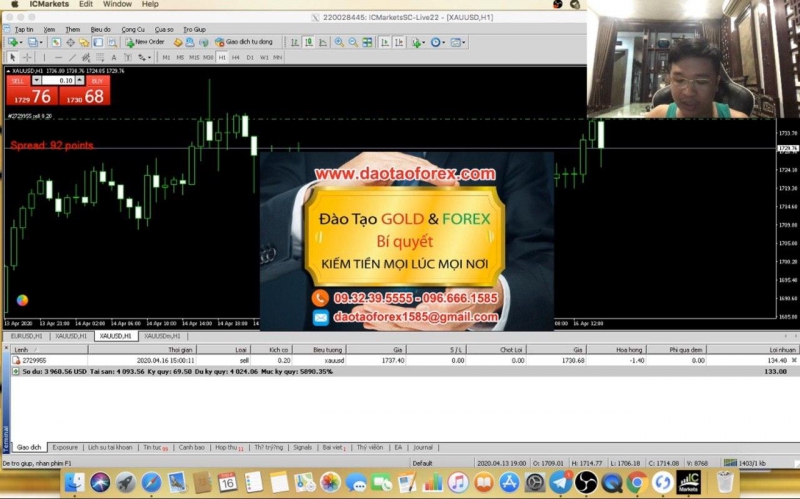Toggle the chart shift icon
800x499 pixels.
[x=398, y=42]
